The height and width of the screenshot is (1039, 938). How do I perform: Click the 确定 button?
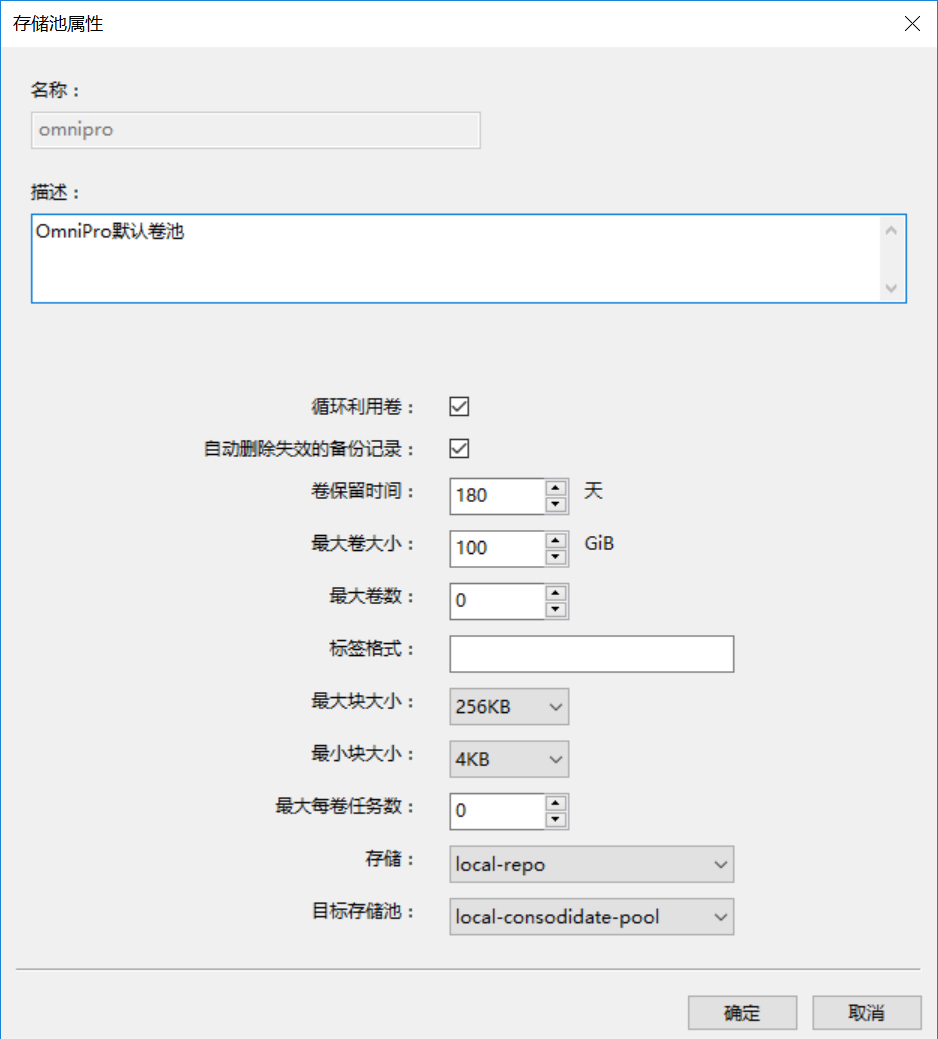(x=742, y=1013)
